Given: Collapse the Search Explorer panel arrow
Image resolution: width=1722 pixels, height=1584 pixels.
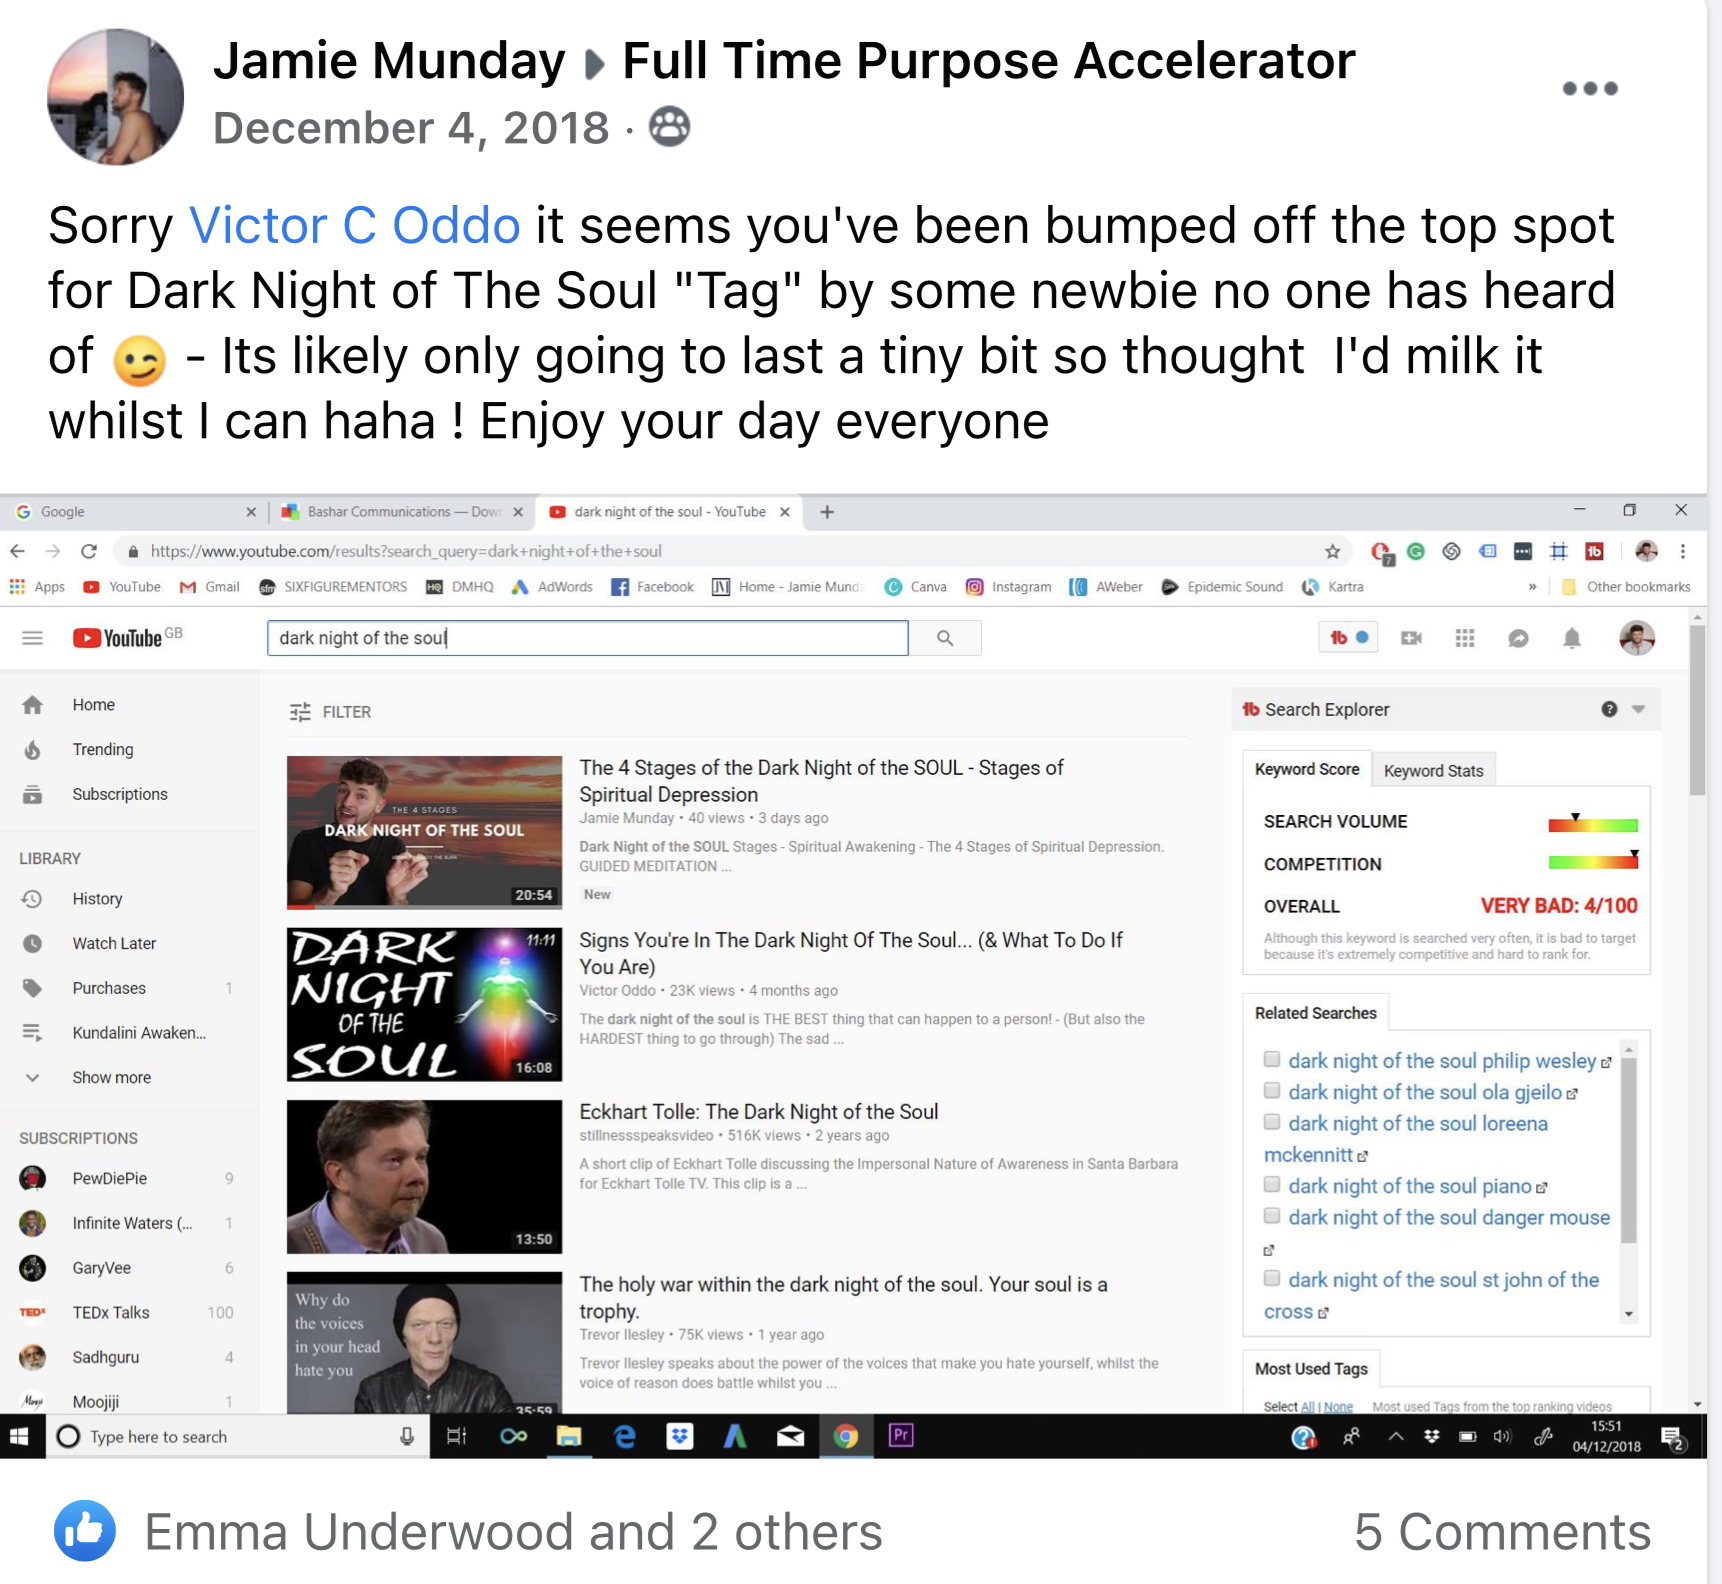Looking at the screenshot, I should (1638, 709).
